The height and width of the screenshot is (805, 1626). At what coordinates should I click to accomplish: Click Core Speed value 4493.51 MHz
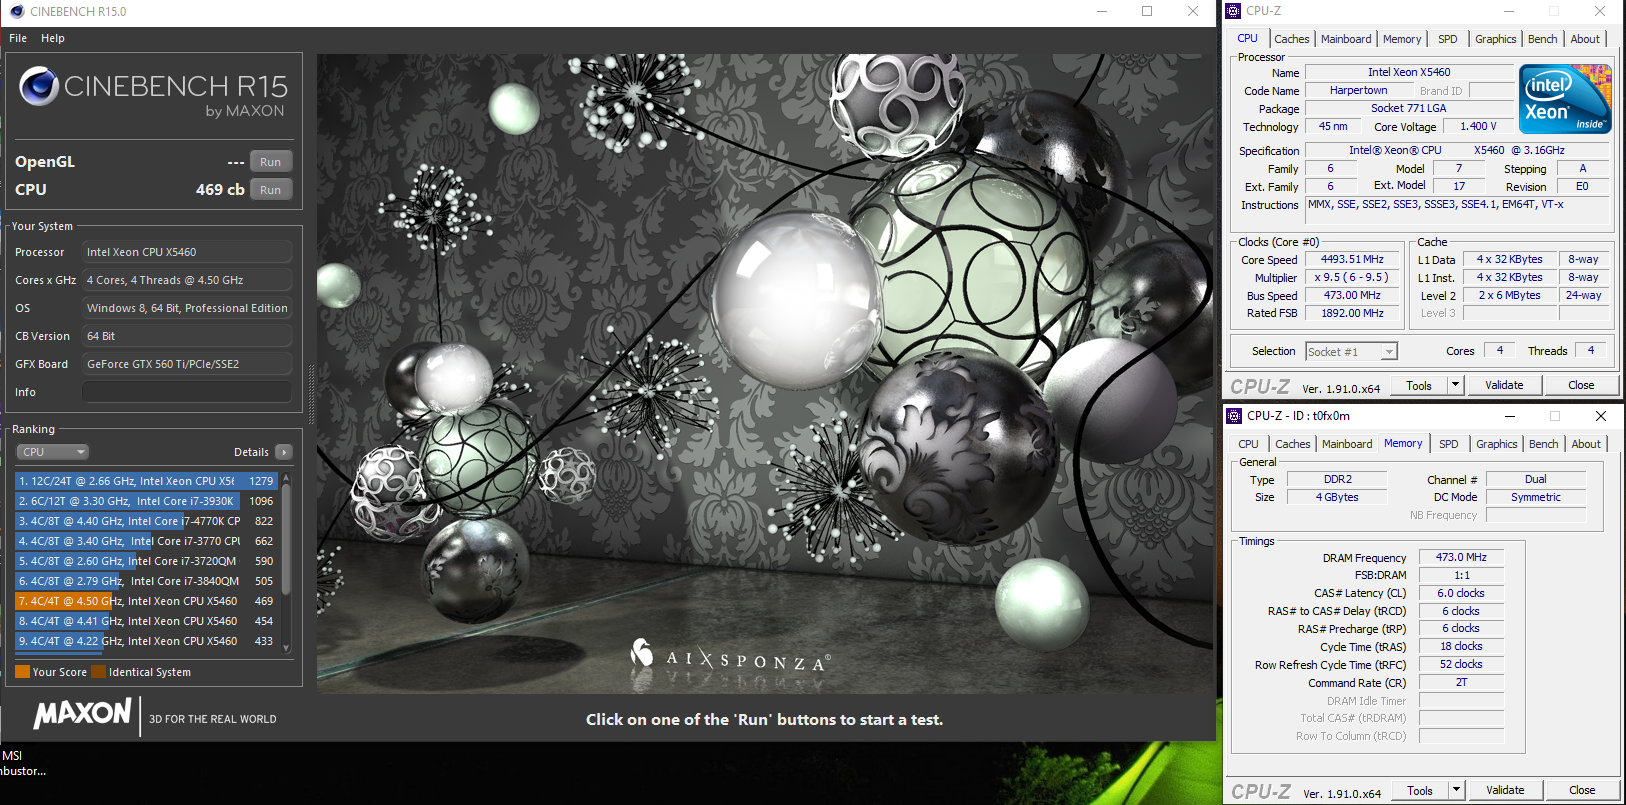[x=1352, y=259]
